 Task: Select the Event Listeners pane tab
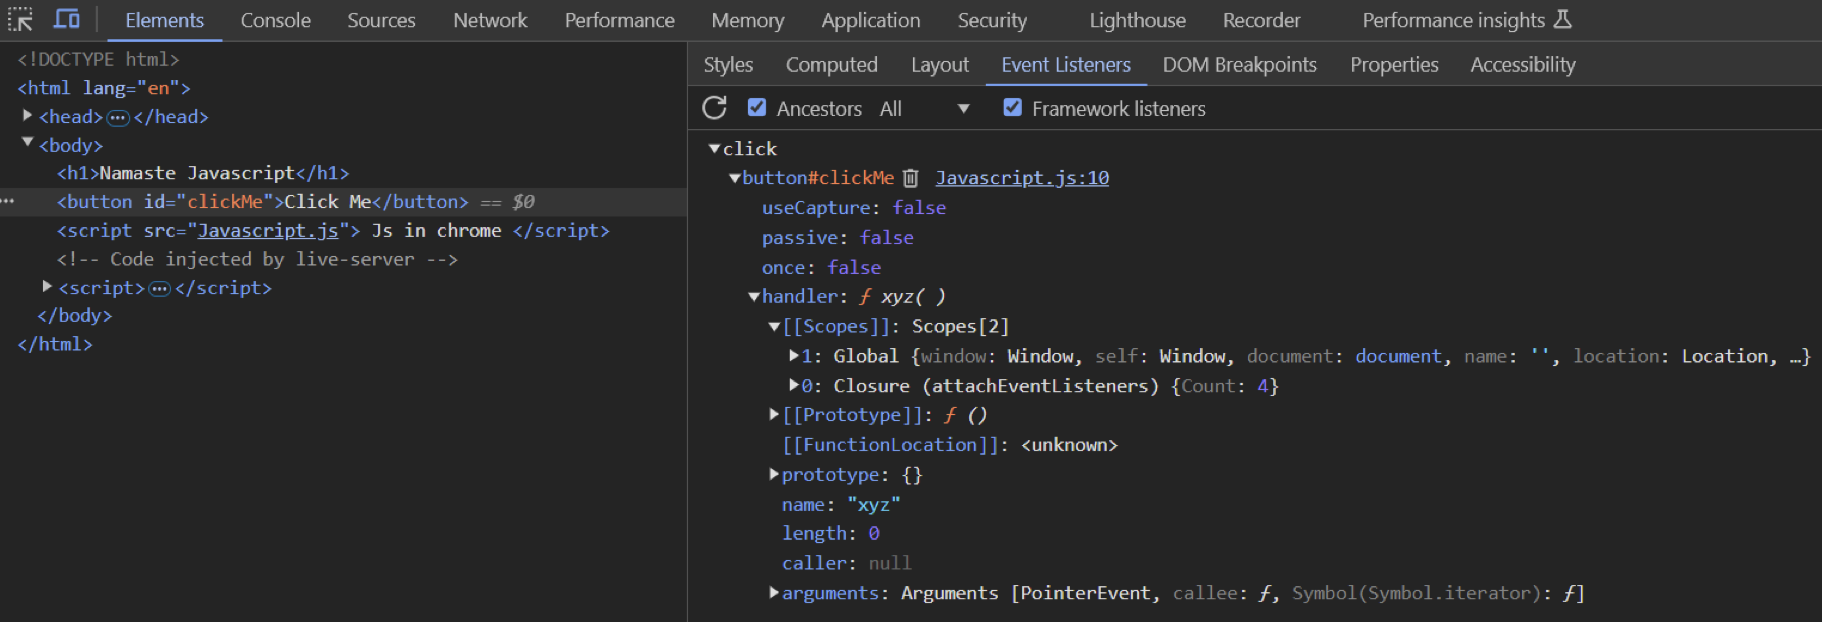[1066, 65]
